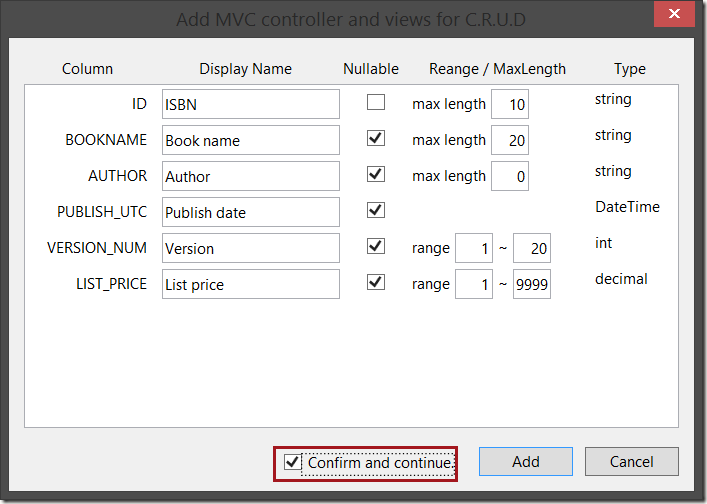Edit the Version display name field
The width and height of the screenshot is (707, 504).
(251, 248)
